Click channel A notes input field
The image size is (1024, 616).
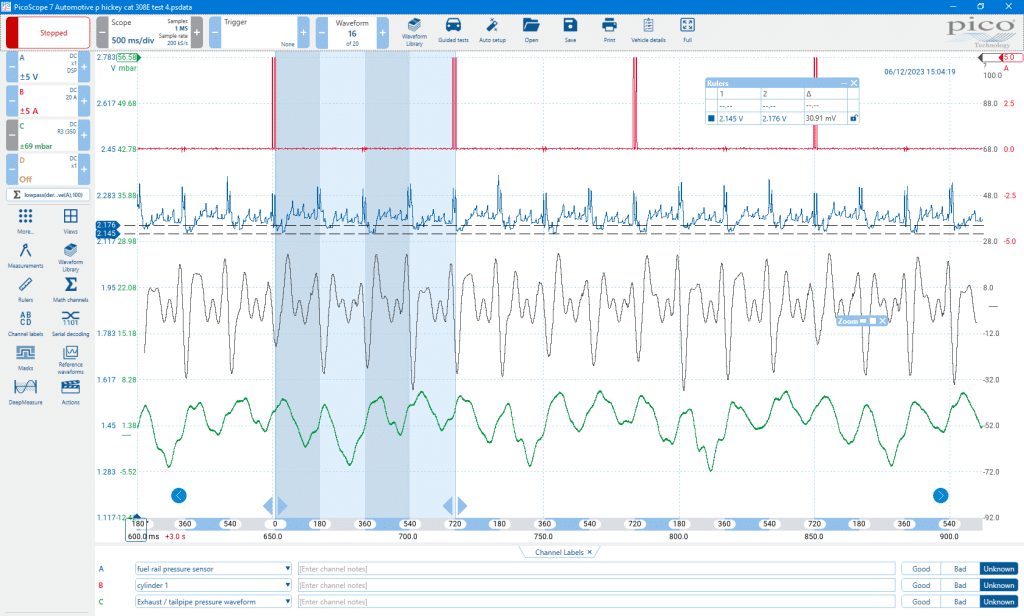[x=596, y=569]
